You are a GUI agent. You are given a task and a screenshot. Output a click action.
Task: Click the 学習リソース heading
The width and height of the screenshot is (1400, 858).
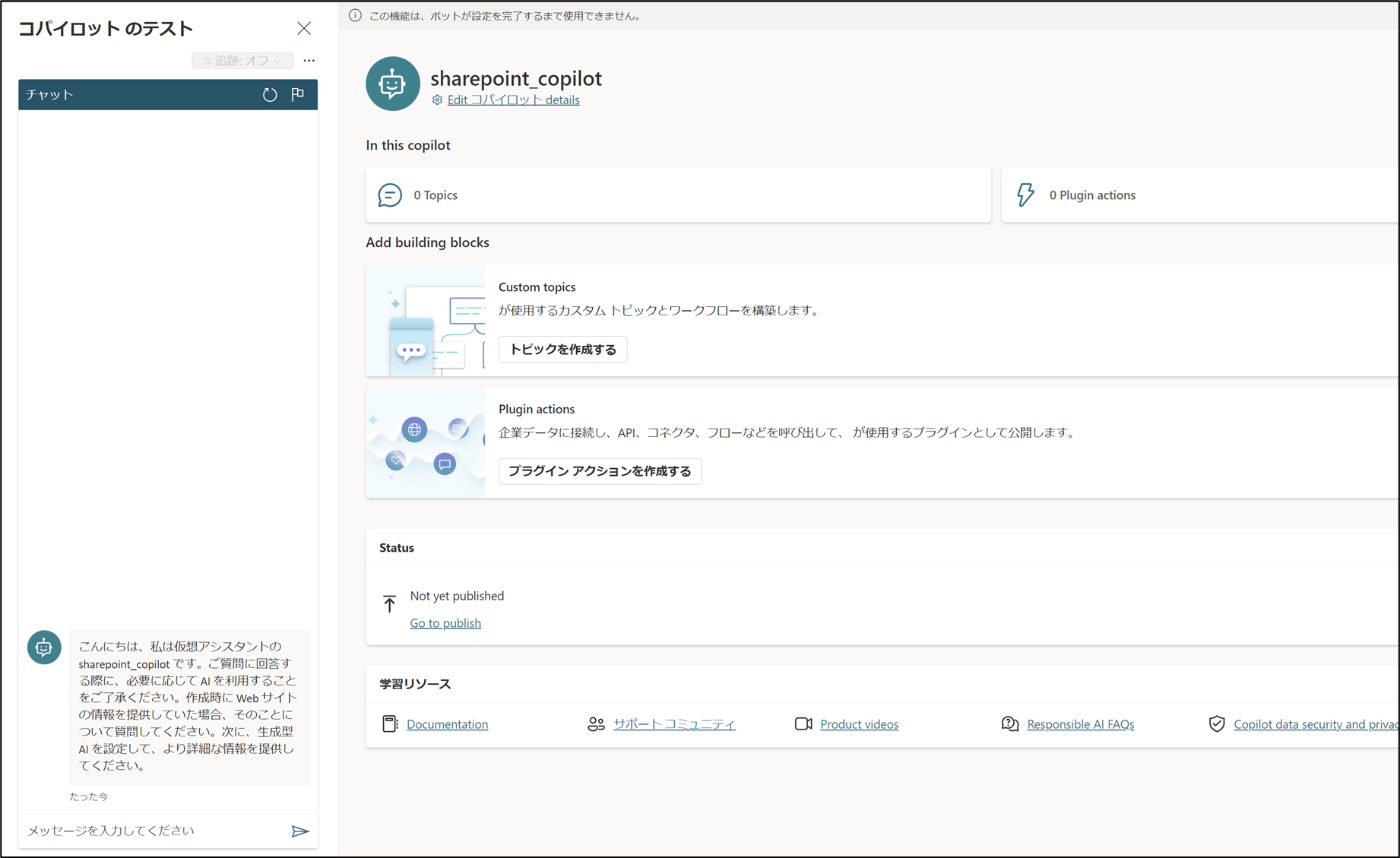[415, 684]
